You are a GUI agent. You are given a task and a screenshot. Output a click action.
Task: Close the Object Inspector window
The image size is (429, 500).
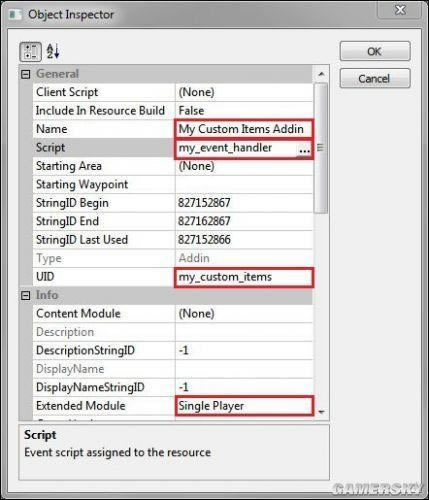coord(400,10)
